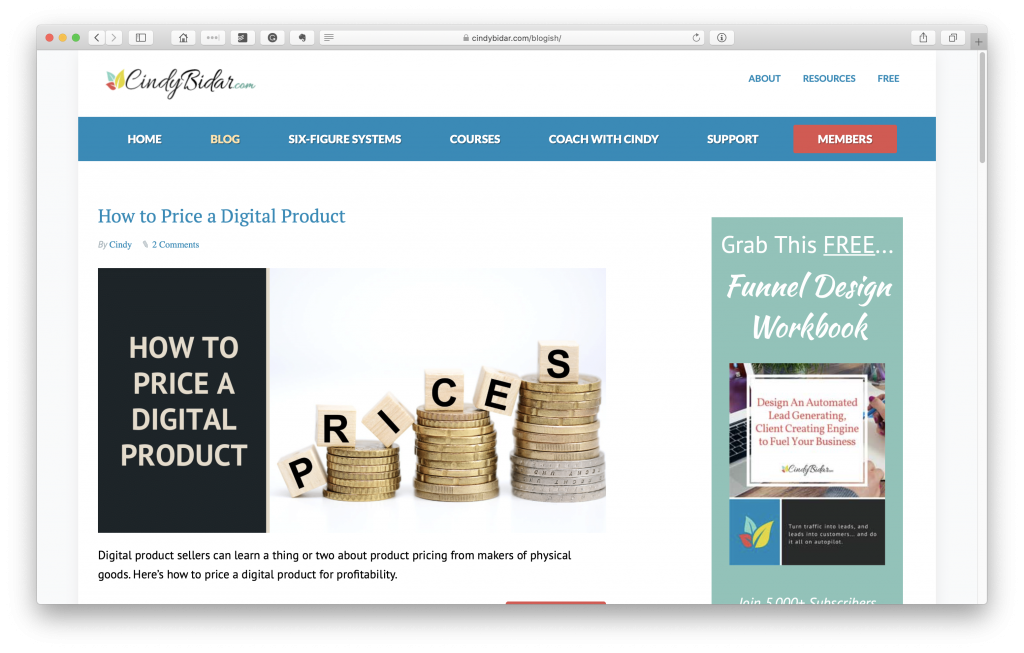Click the Evernote elephant extension icon
The height and width of the screenshot is (653, 1024).
(x=302, y=38)
